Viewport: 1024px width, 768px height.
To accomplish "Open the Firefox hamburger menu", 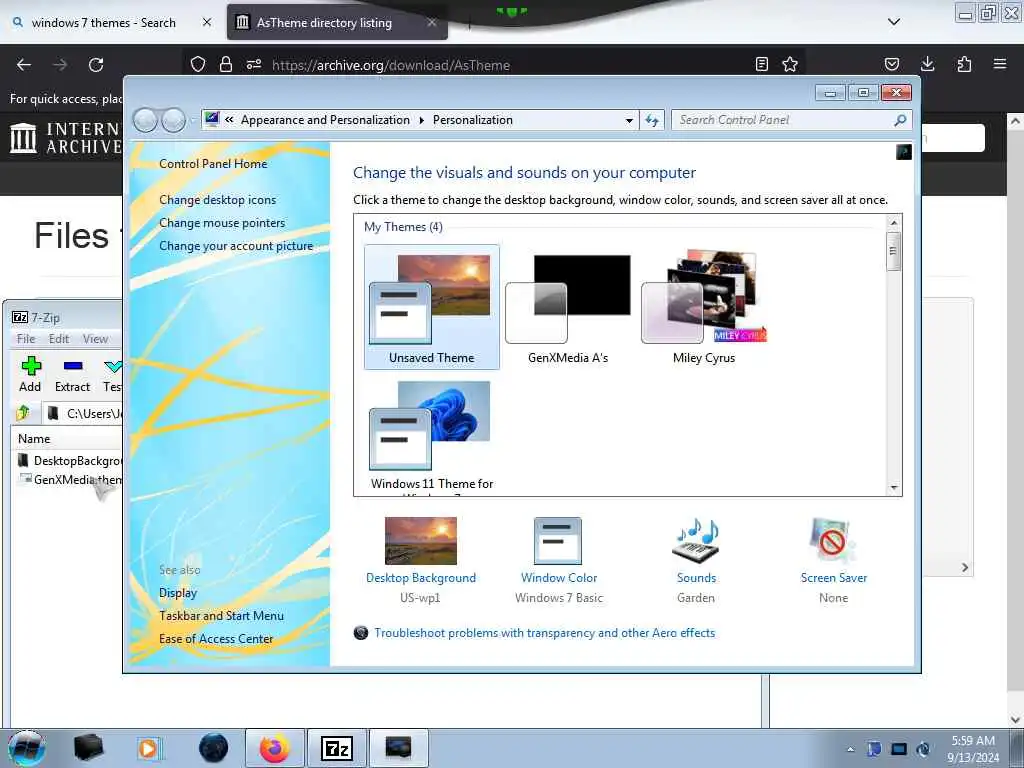I will coord(1000,64).
